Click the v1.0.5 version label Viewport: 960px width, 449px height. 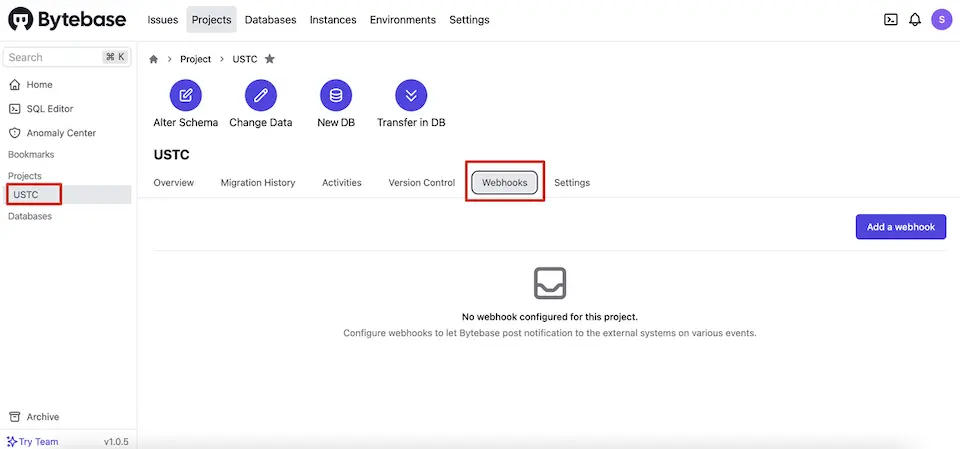pos(116,442)
